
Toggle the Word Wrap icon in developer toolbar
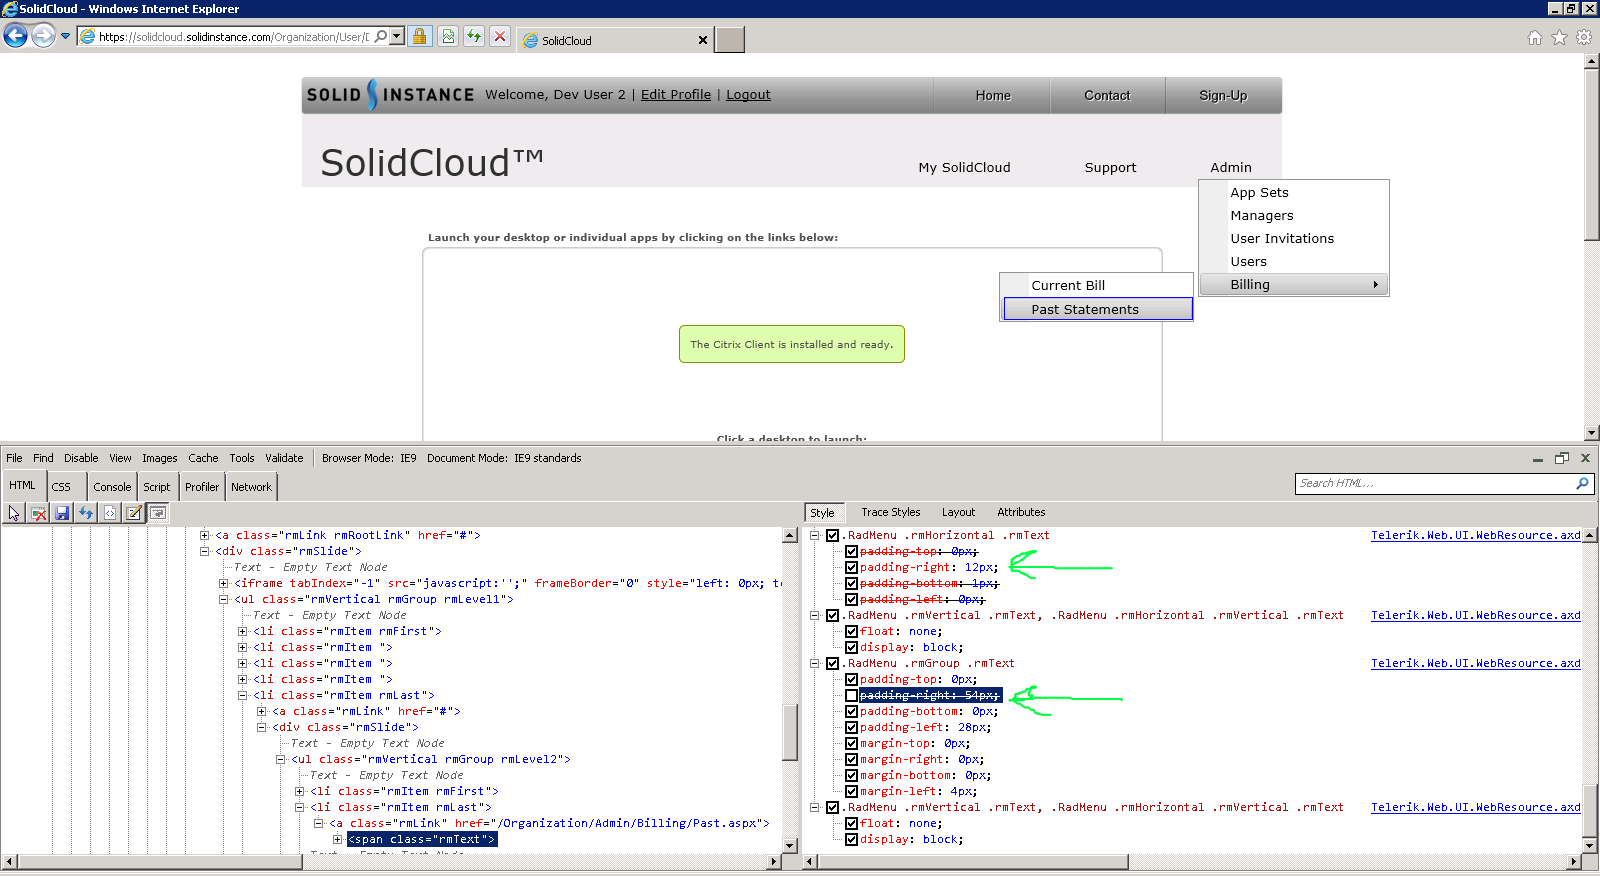pyautogui.click(x=158, y=513)
